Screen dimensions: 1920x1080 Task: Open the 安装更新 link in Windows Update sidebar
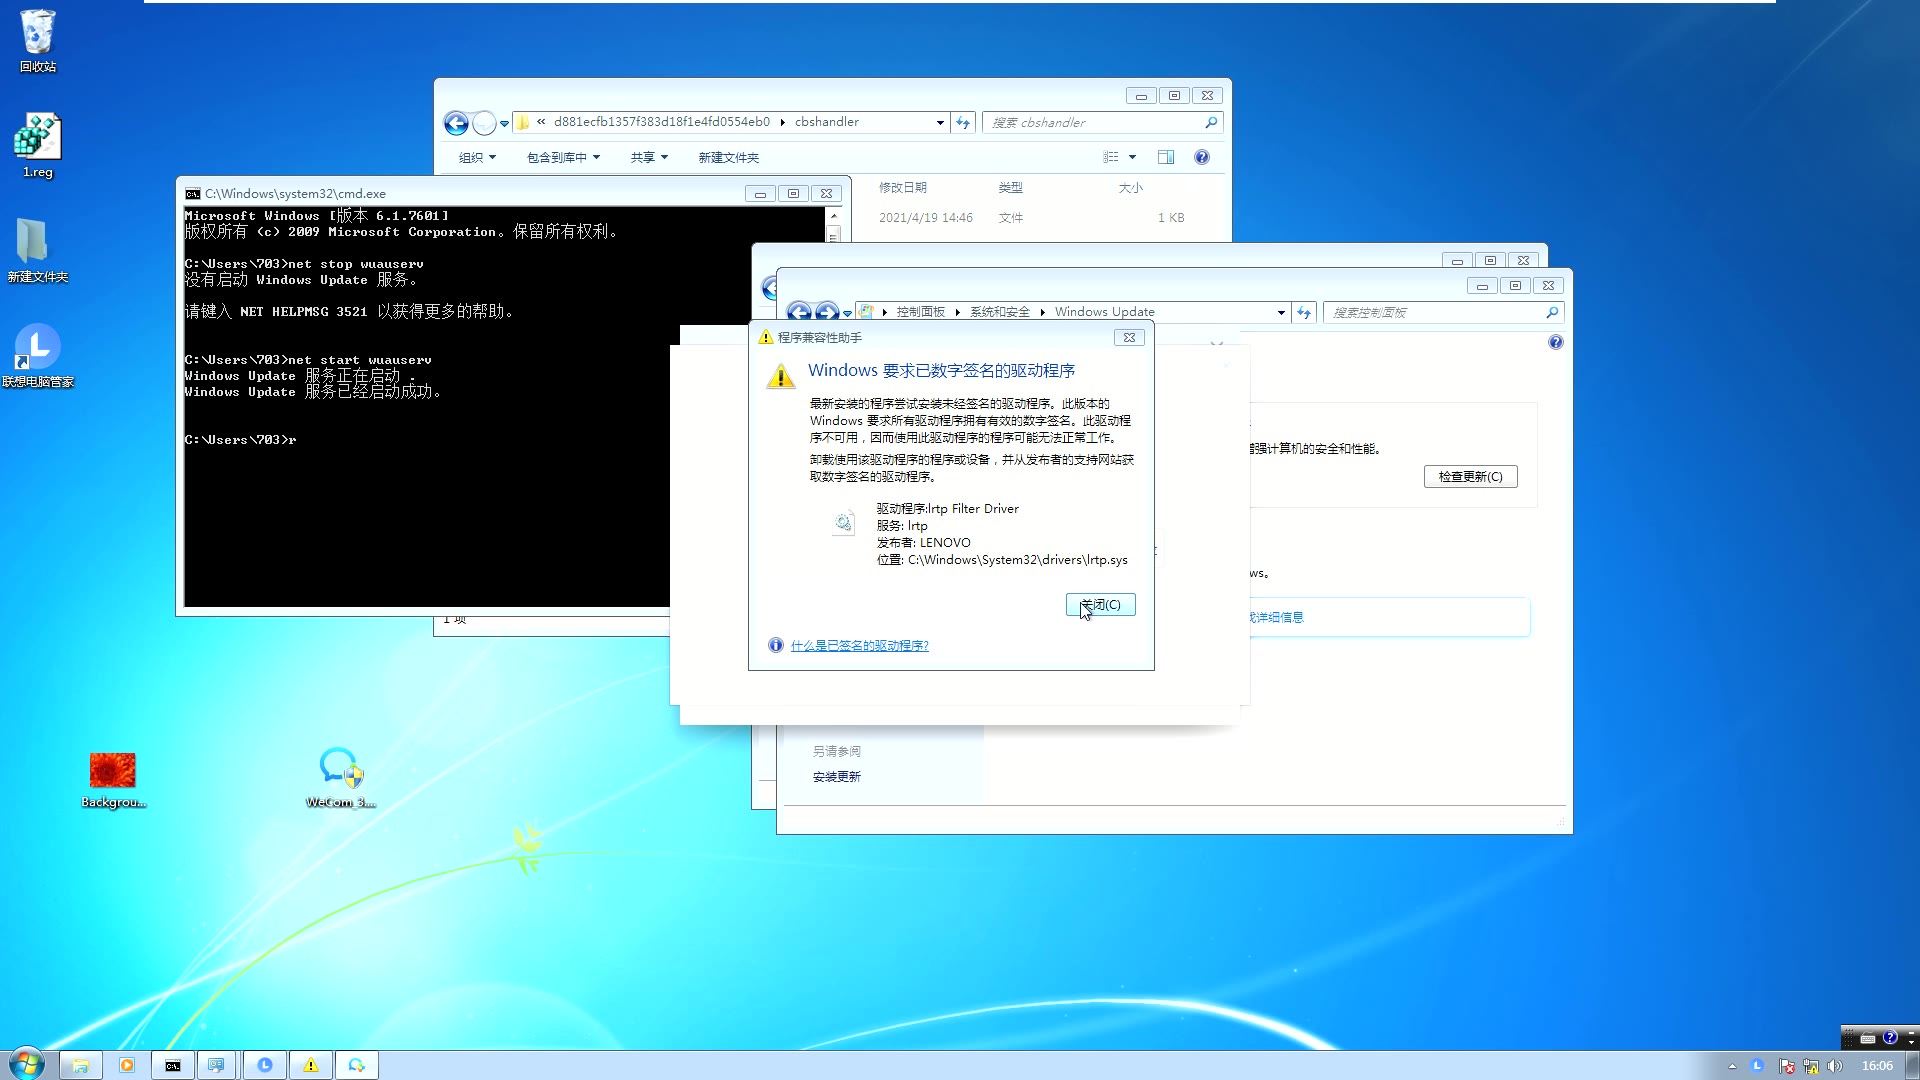836,776
